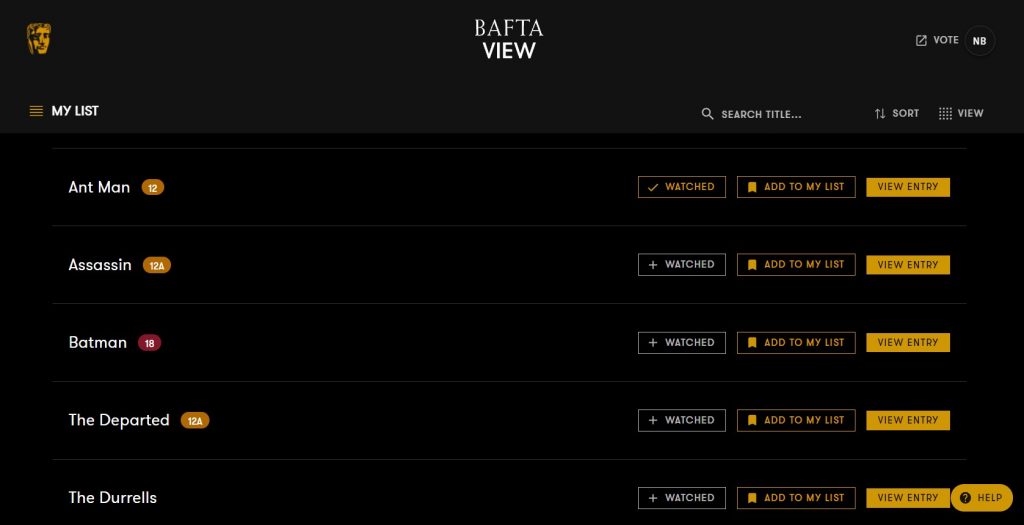The height and width of the screenshot is (525, 1024).
Task: Click the external-link Vote icon
Action: 921,40
